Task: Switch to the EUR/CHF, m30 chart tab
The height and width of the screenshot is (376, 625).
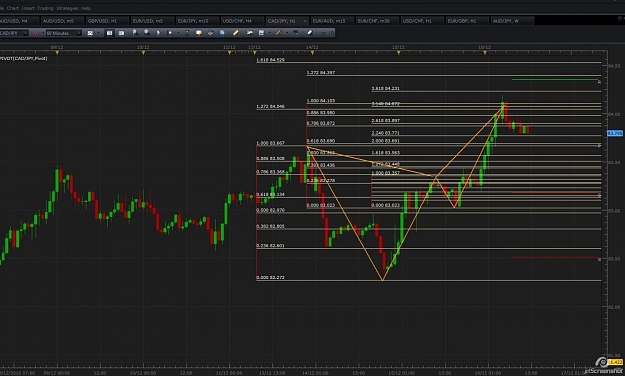Action: coord(377,21)
